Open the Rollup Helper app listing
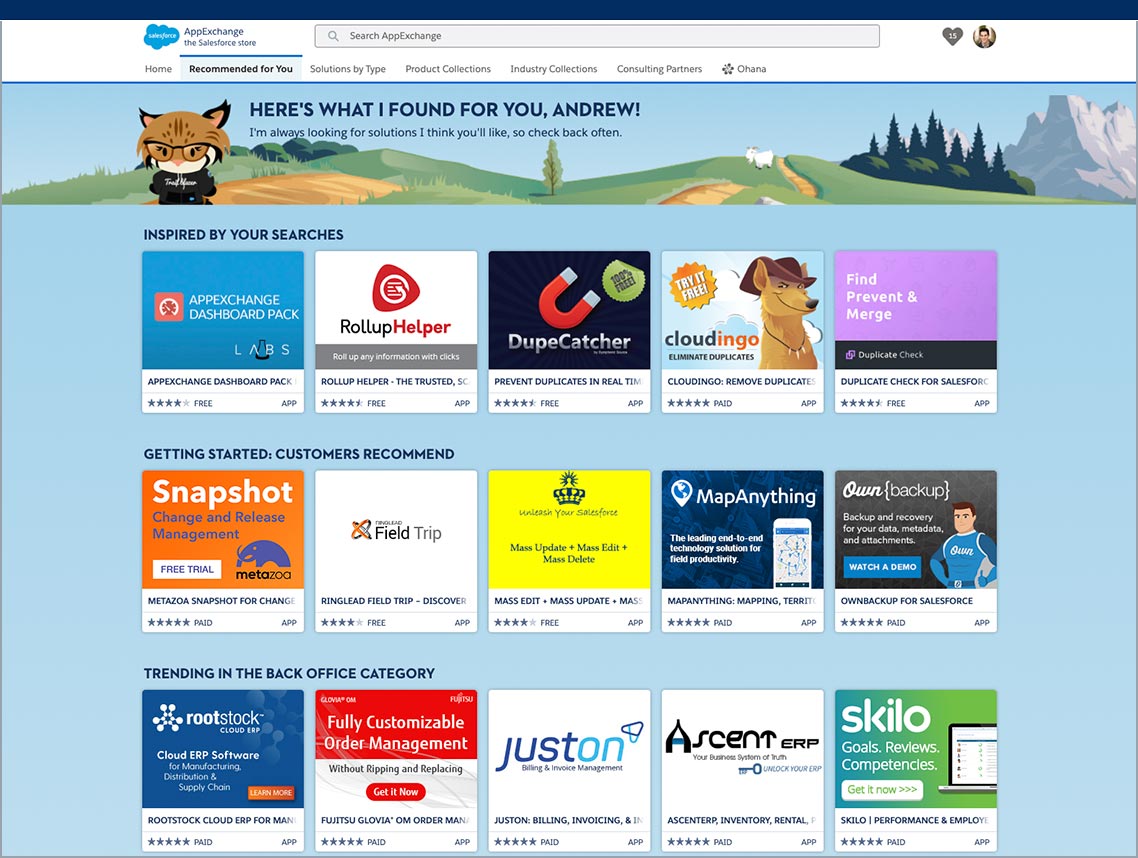This screenshot has width=1138, height=858. 396,310
